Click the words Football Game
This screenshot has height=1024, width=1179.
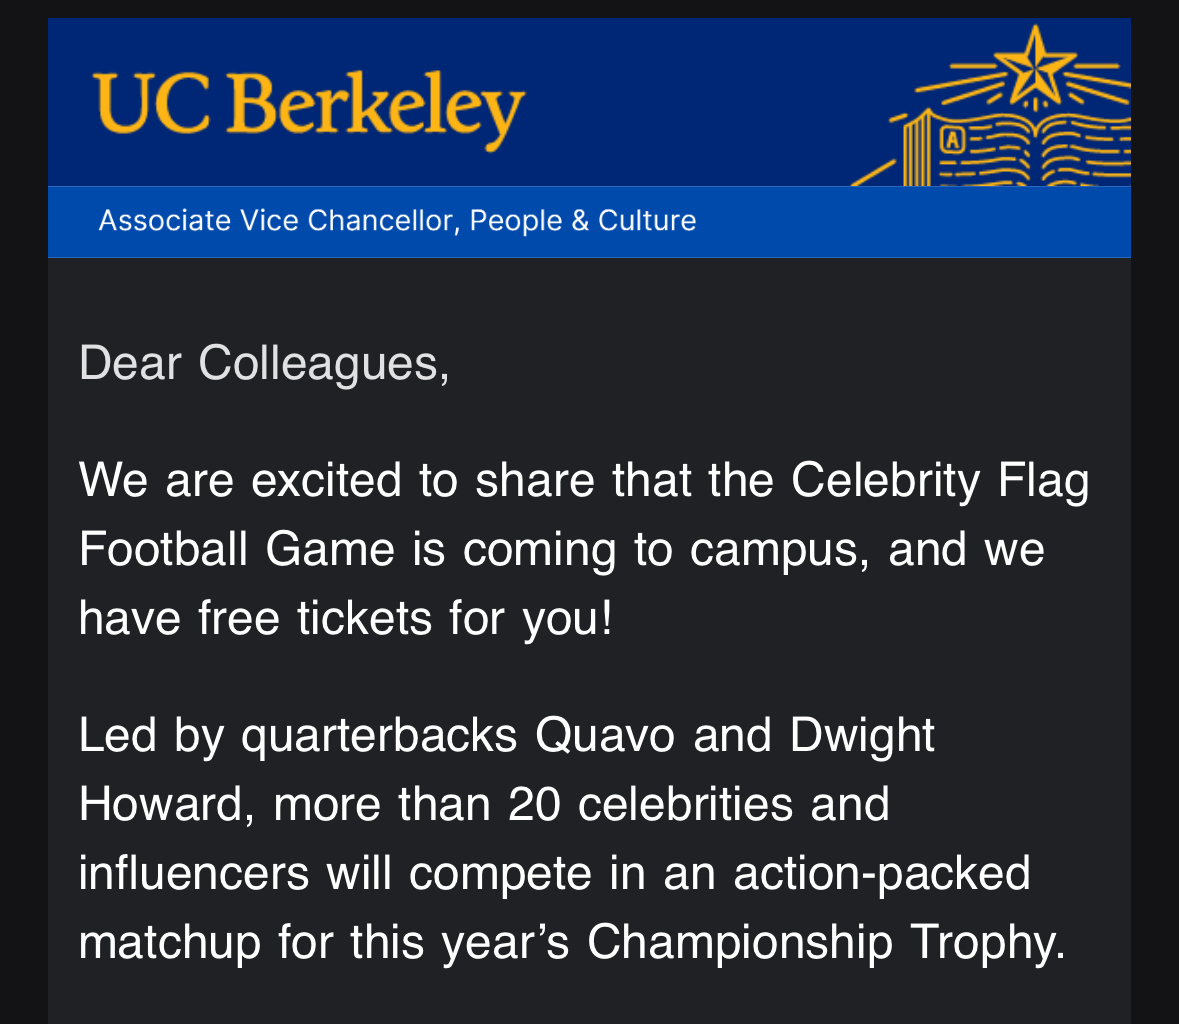coord(237,549)
